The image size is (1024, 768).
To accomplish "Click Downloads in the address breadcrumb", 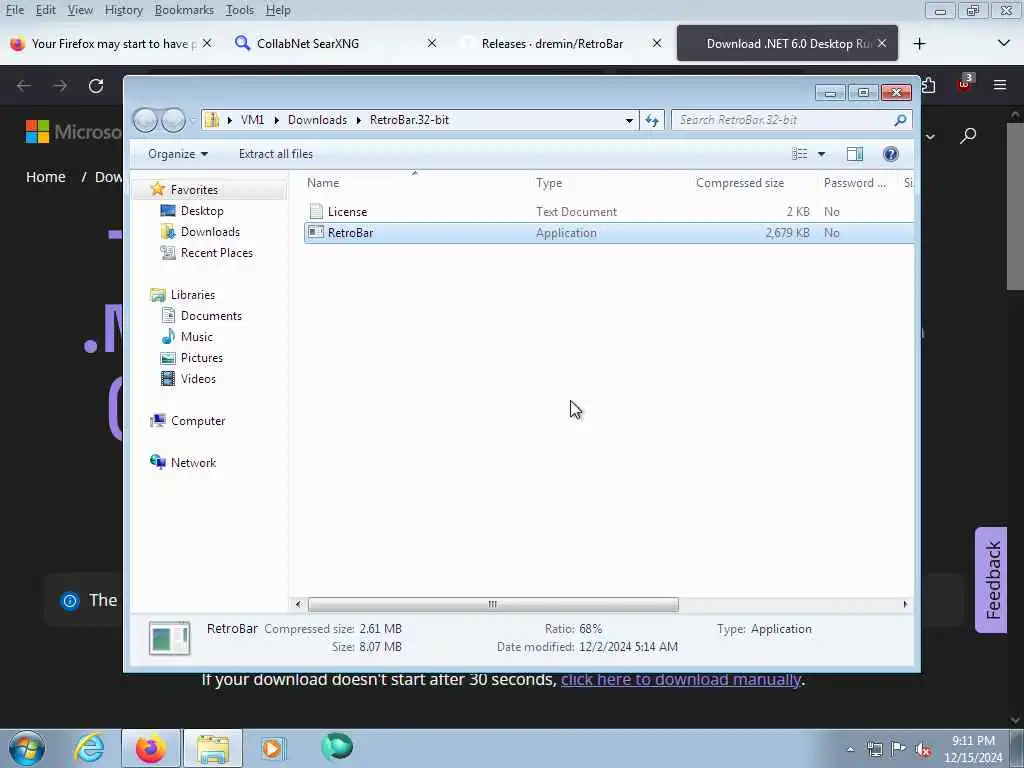I will (x=317, y=120).
